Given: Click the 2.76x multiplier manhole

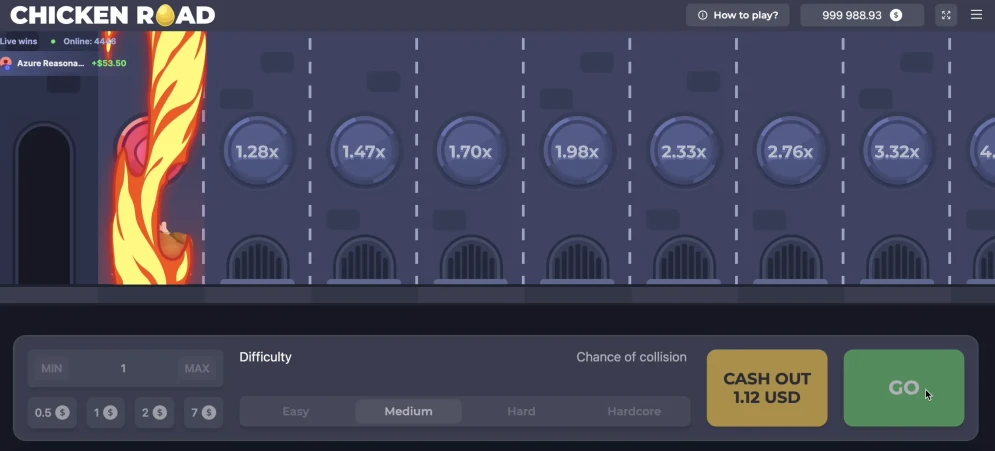Looking at the screenshot, I should tap(790, 152).
